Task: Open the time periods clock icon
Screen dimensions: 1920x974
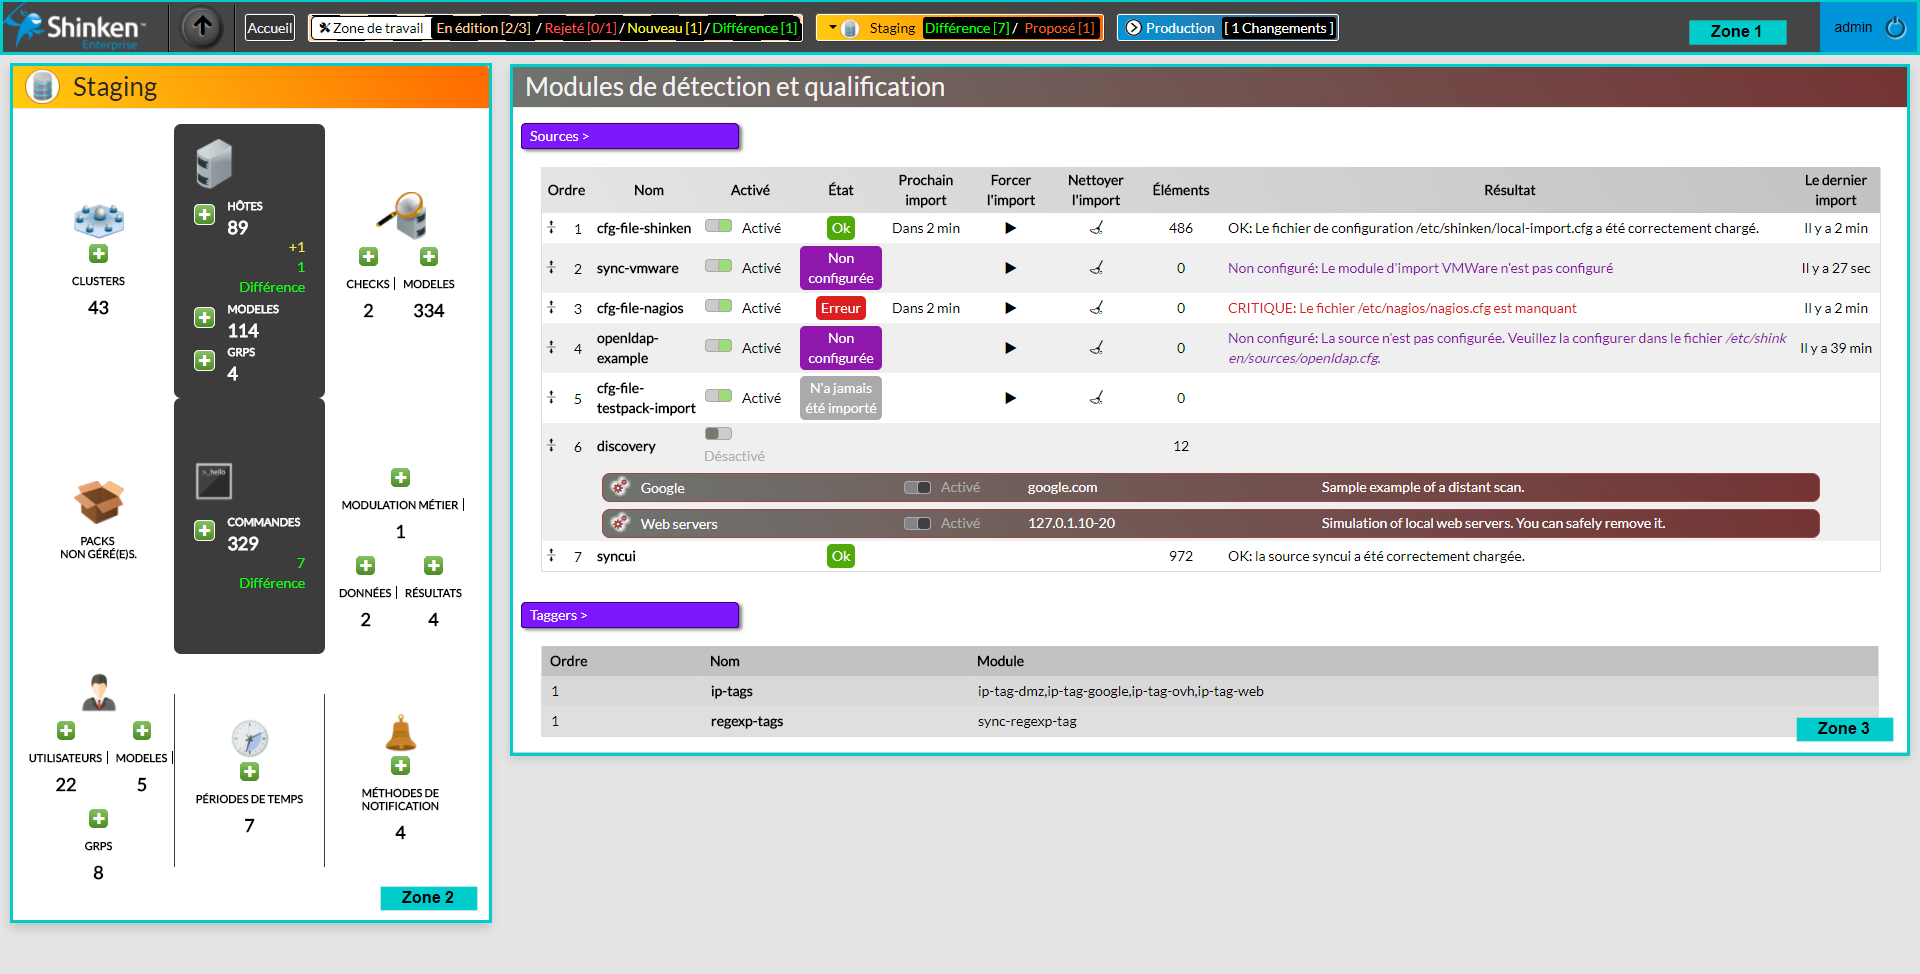Action: (x=249, y=738)
